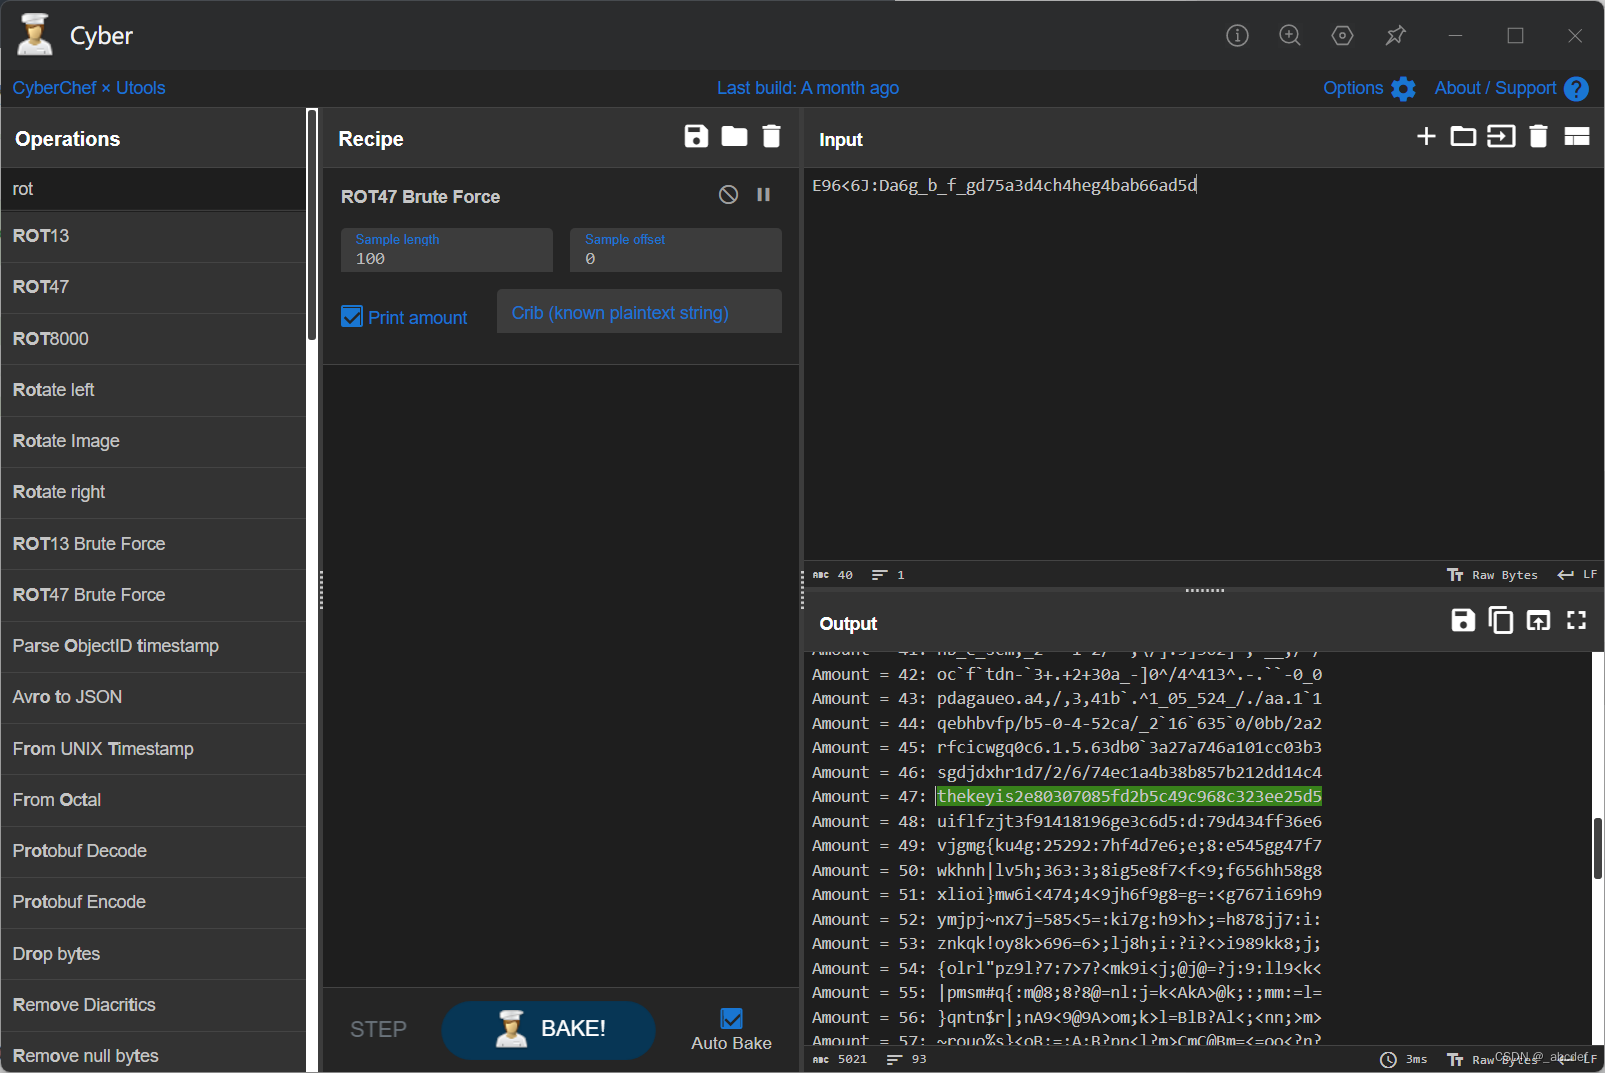Zoom in using the title bar magnifier
1605x1073 pixels.
[x=1290, y=36]
